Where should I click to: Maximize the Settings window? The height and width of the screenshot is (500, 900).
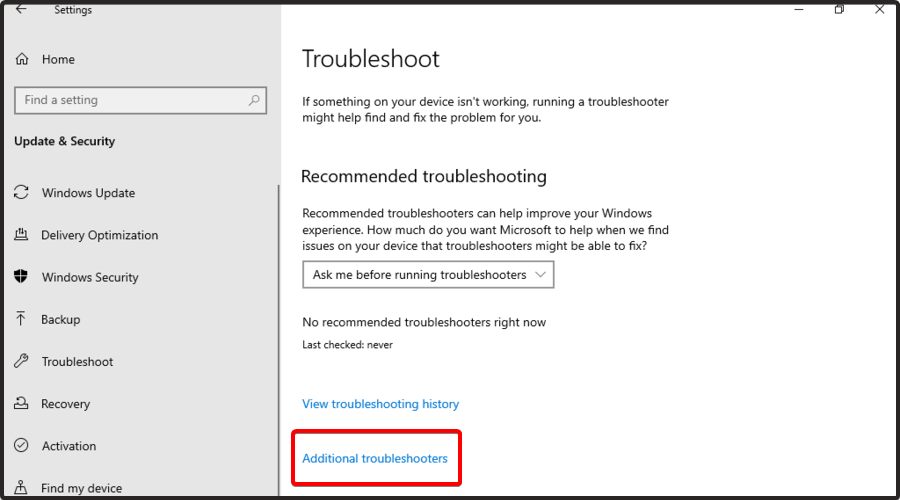pyautogui.click(x=839, y=9)
